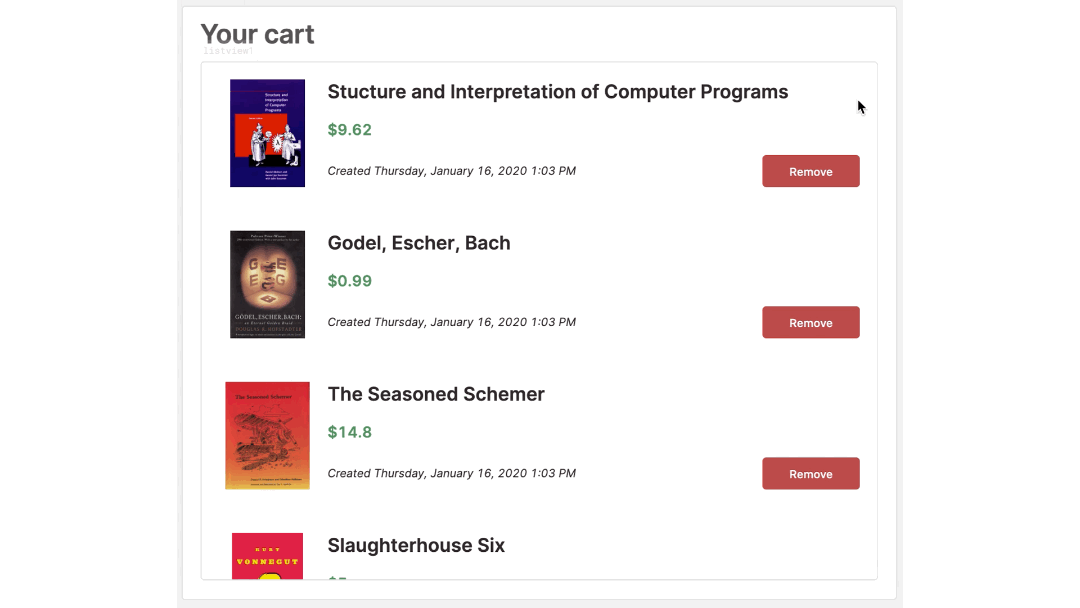1080x608 pixels.
Task: Remove Structure and Interpretation of Computer Programs
Action: point(811,171)
